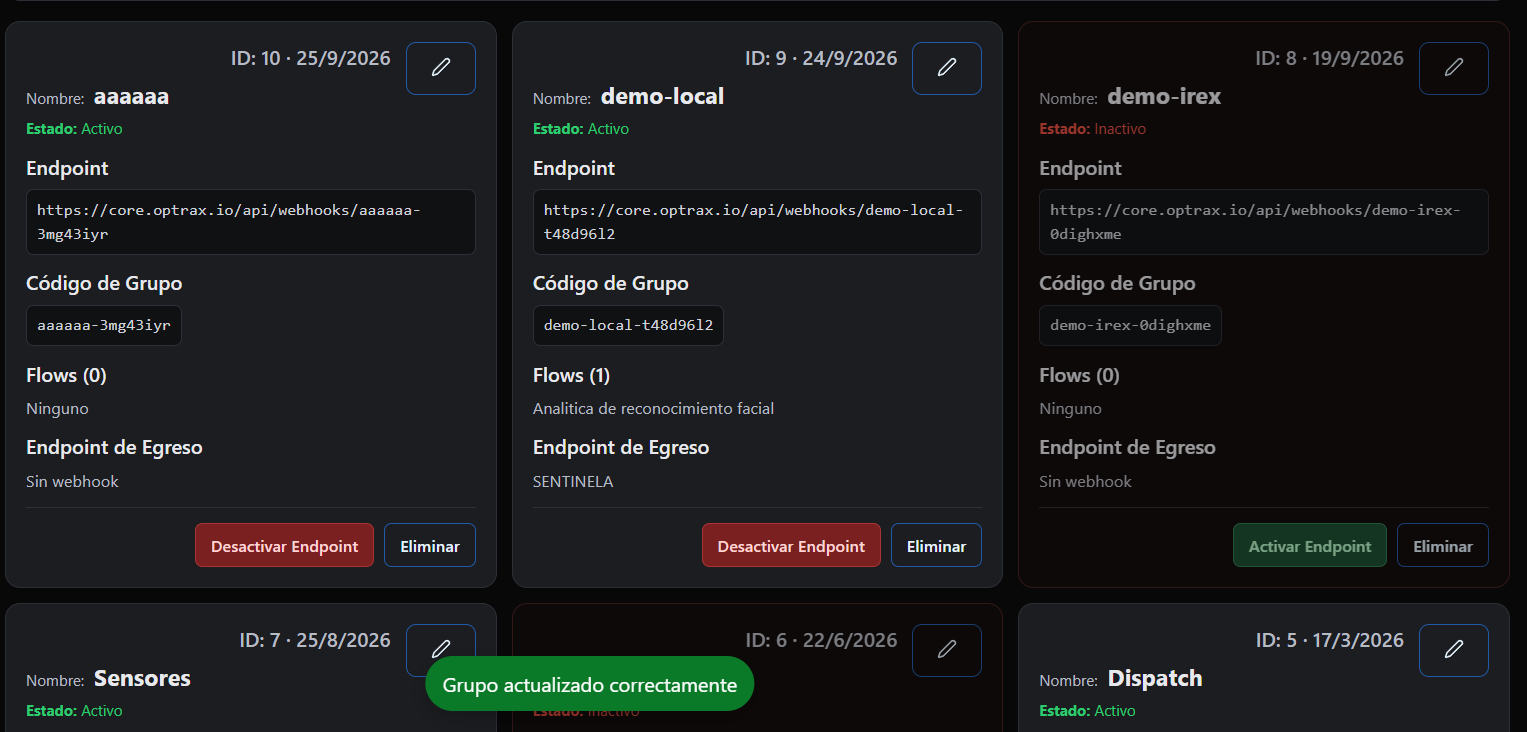Screen dimensions: 1527x732
Task: Deactivate the aaaaaa endpoint
Action: 284,545
